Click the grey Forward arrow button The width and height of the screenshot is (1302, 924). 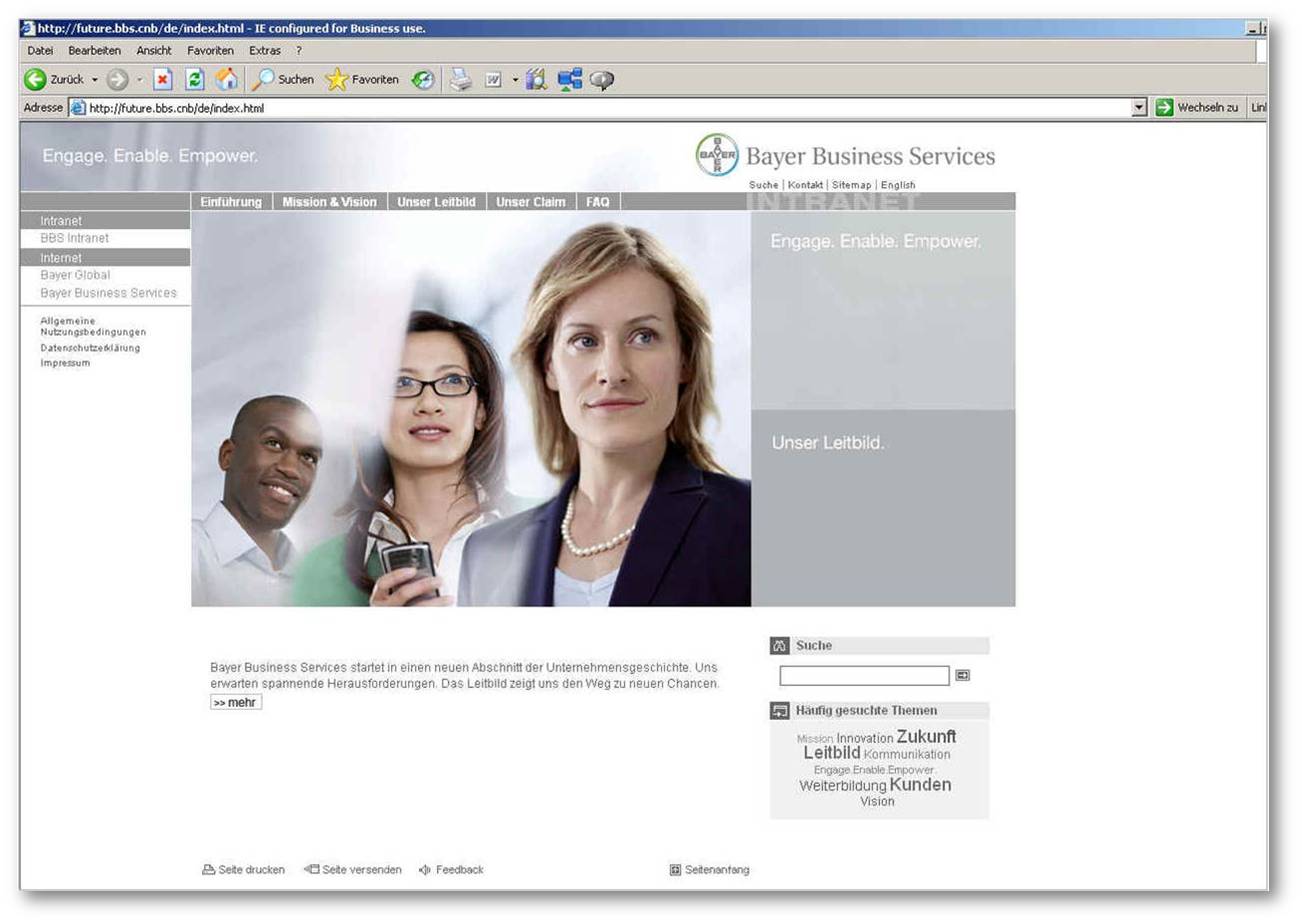118,80
